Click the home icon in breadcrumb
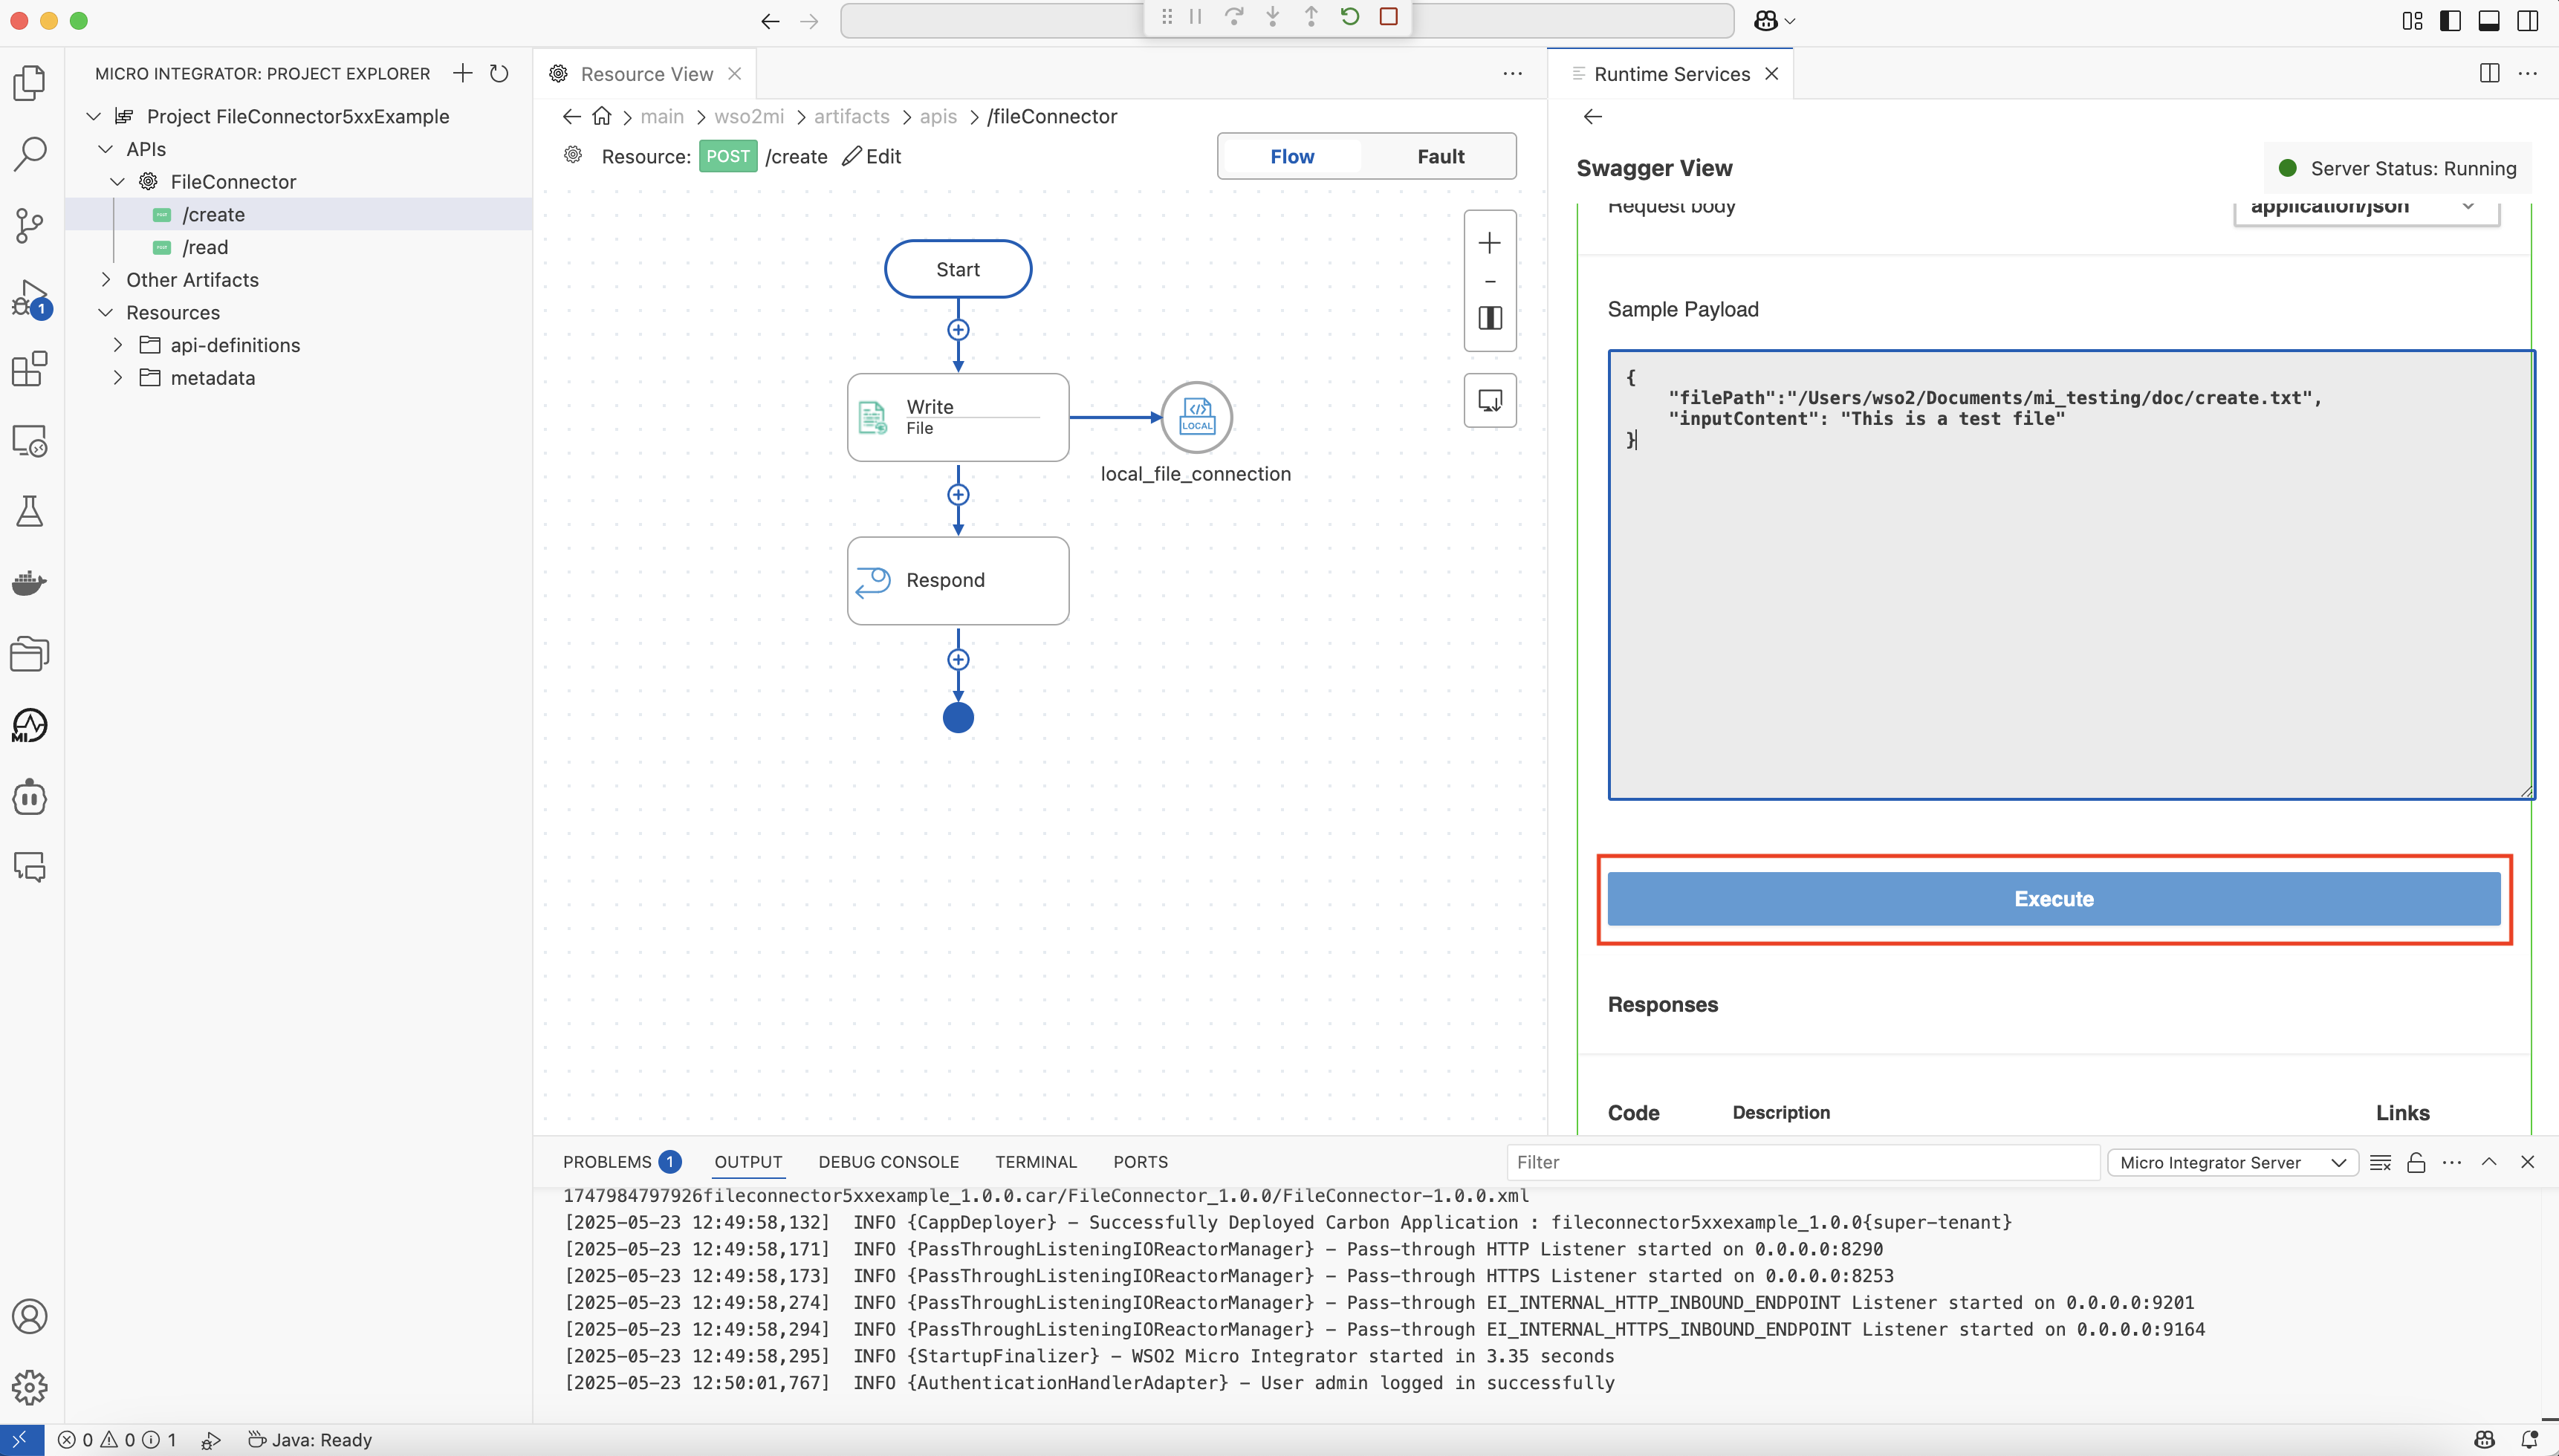The image size is (2559, 1456). [601, 116]
